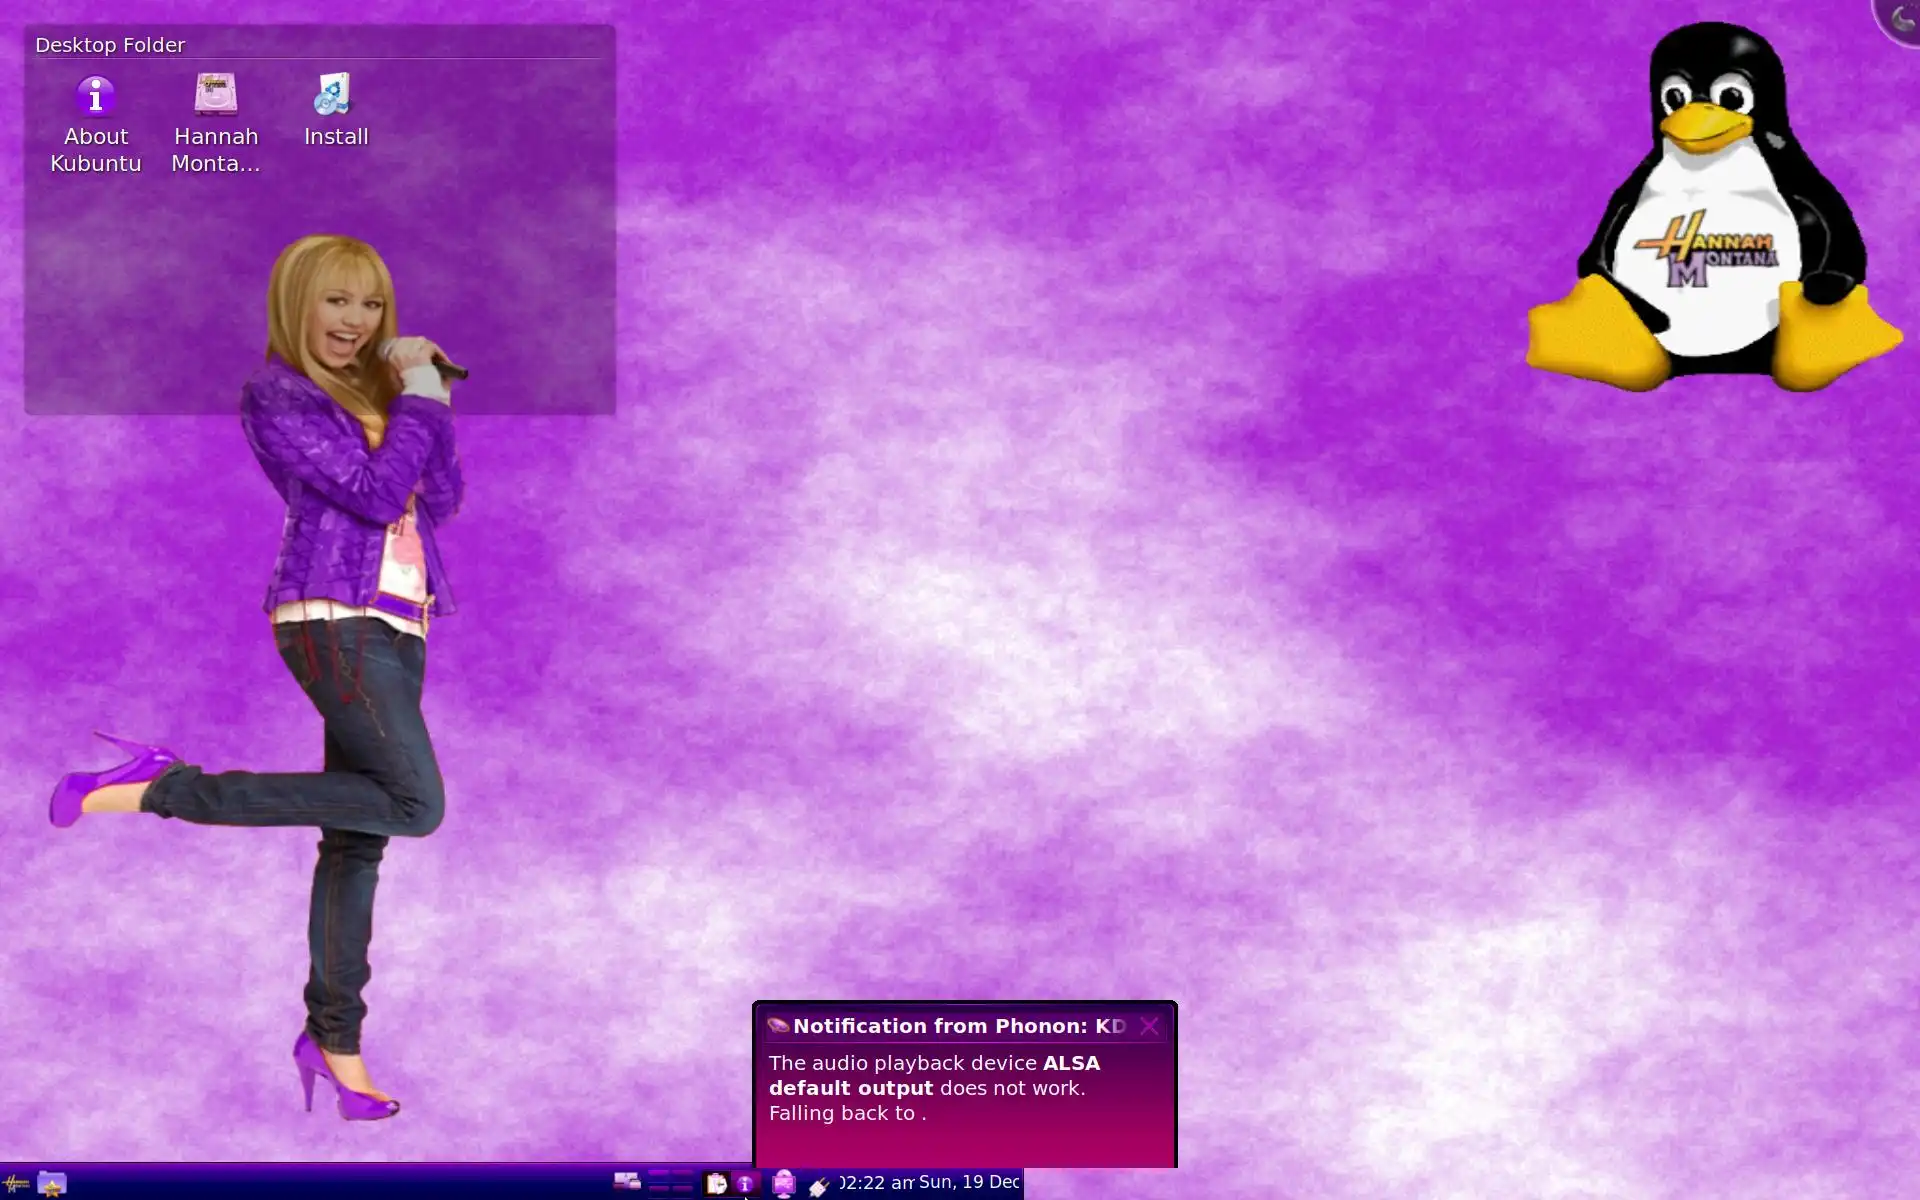The height and width of the screenshot is (1200, 1920).
Task: Click the clock showing 02:22 am
Action: (x=877, y=1183)
